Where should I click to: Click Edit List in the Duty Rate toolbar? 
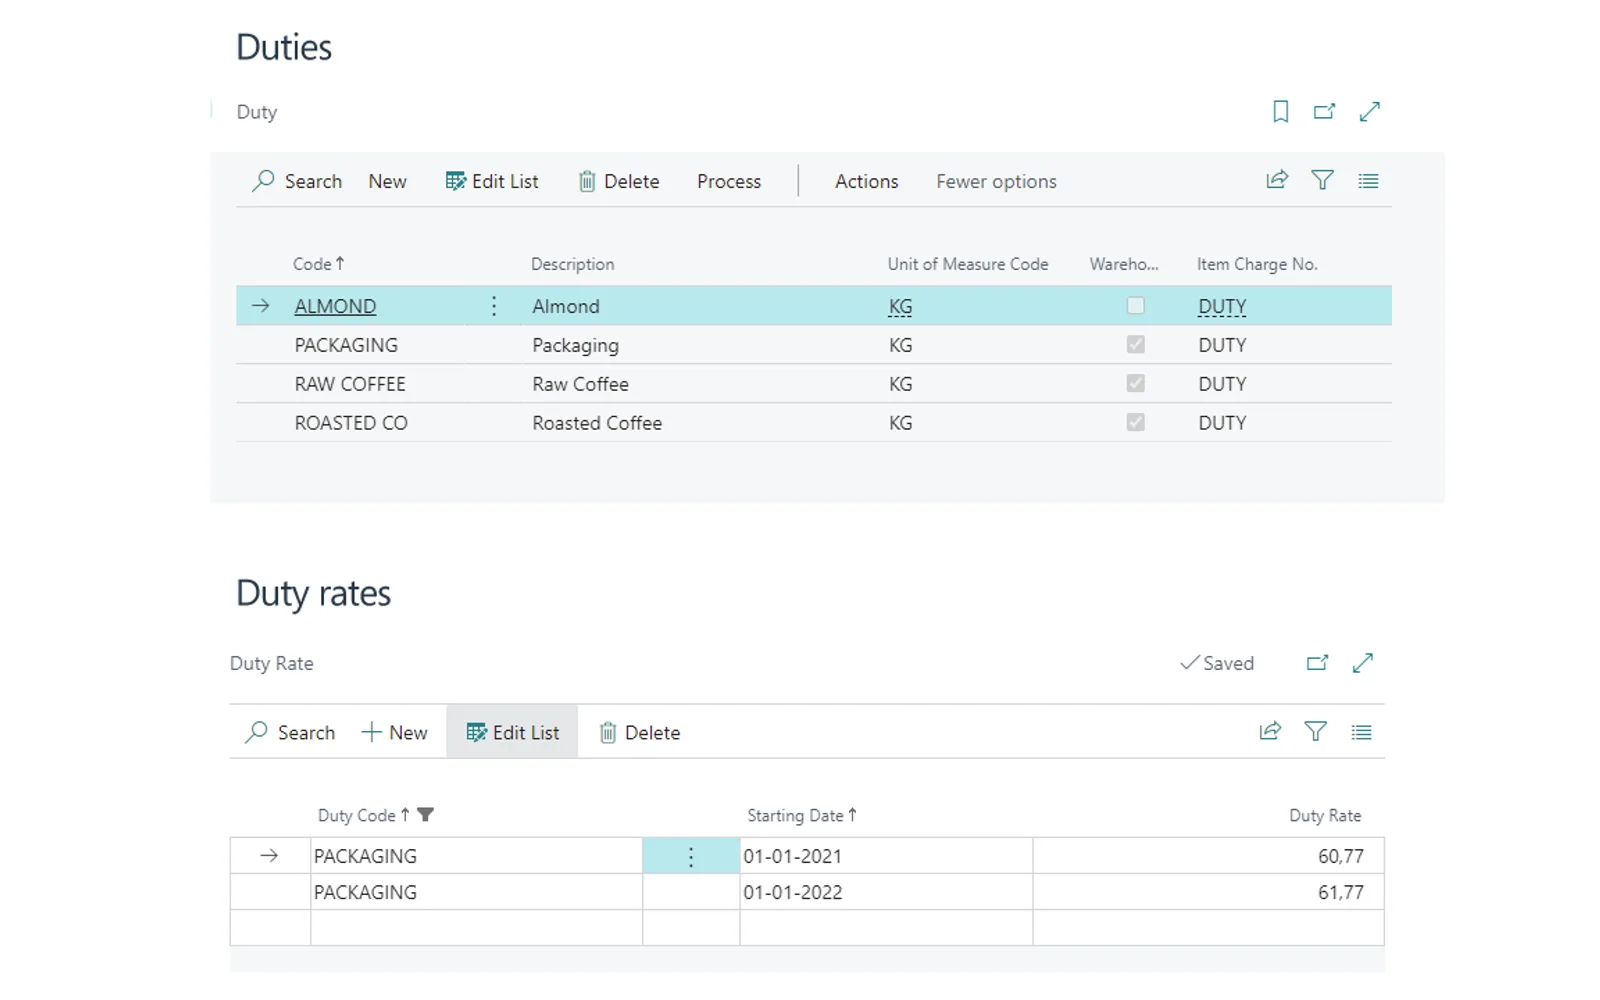[x=513, y=732]
